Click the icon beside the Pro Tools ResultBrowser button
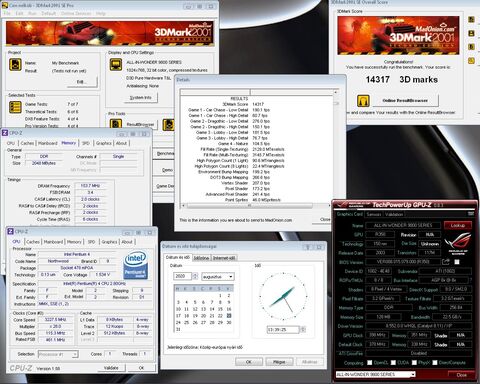The height and width of the screenshot is (384, 480). pos(116,124)
